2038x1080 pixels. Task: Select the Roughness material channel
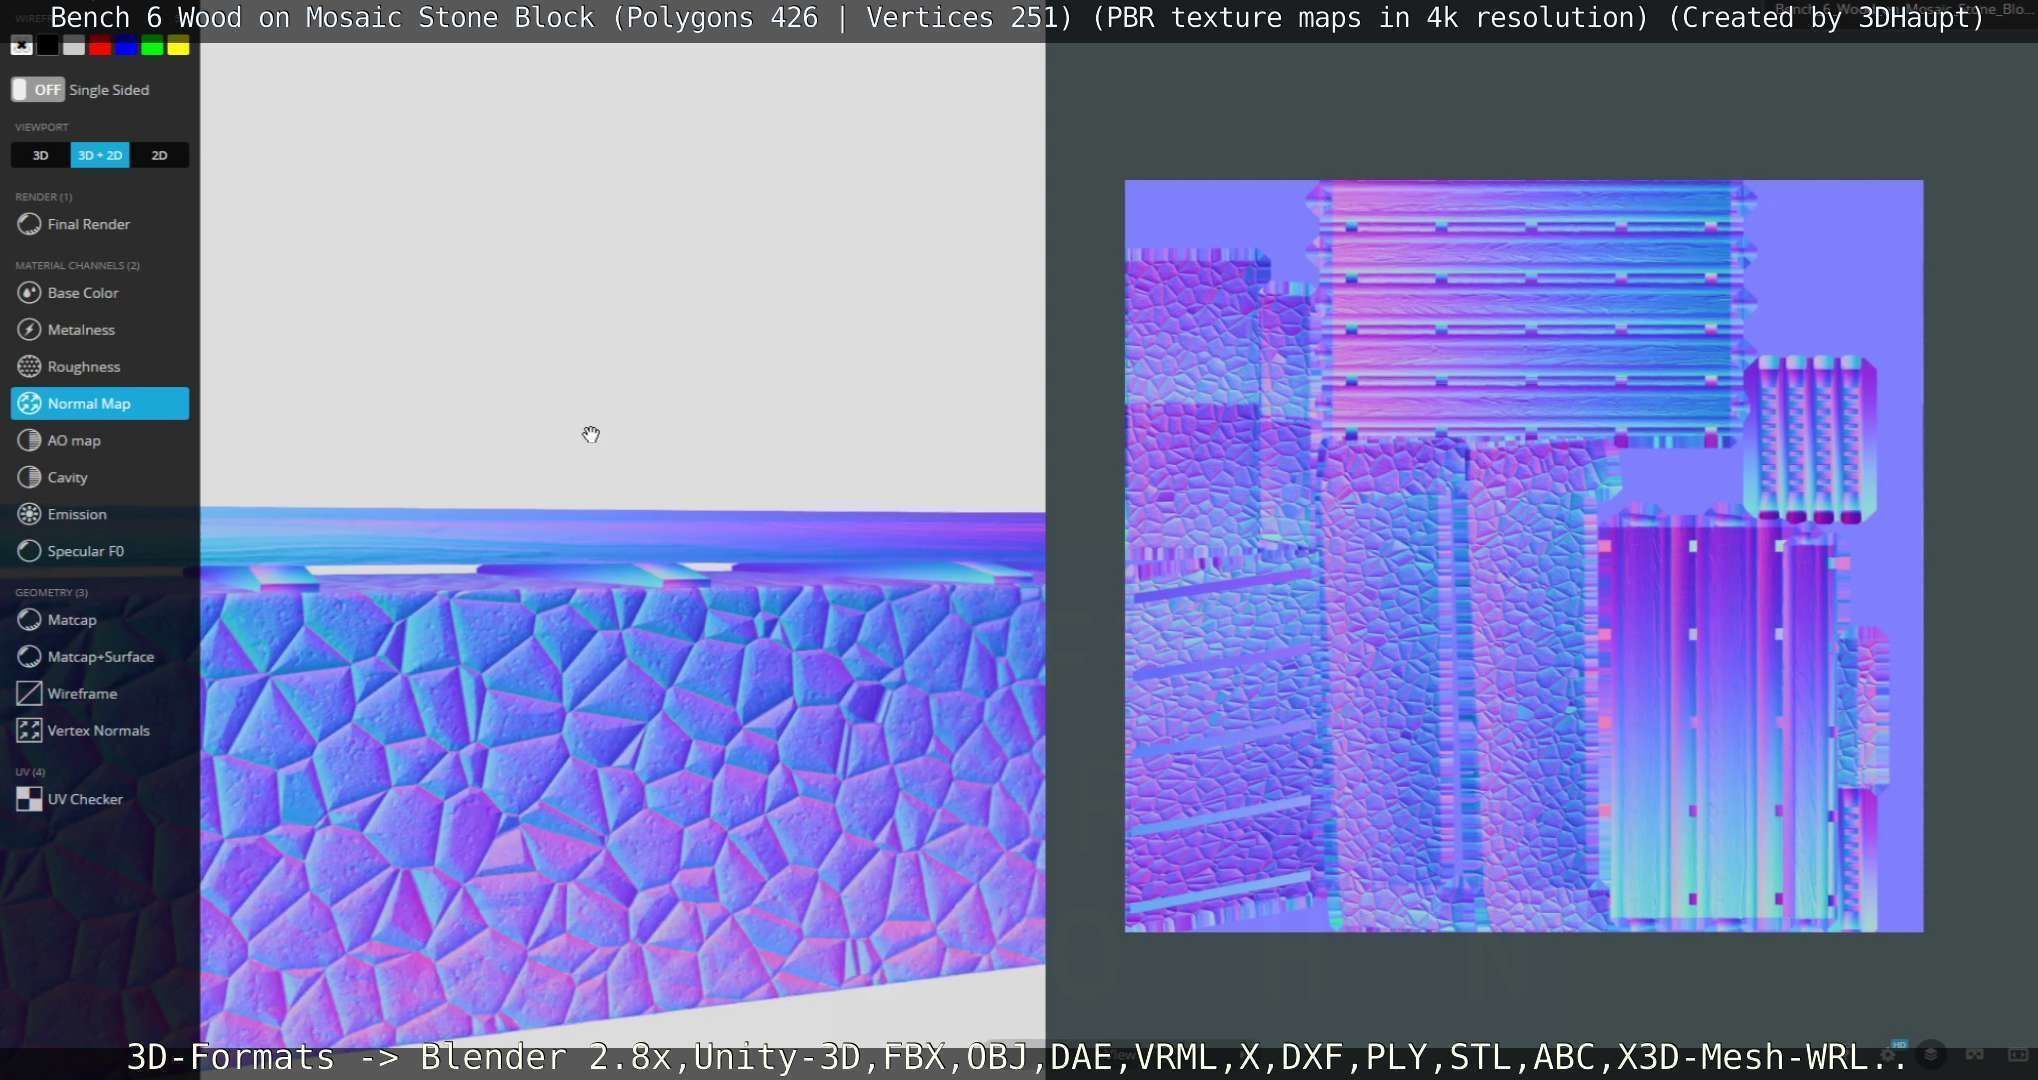pos(83,367)
